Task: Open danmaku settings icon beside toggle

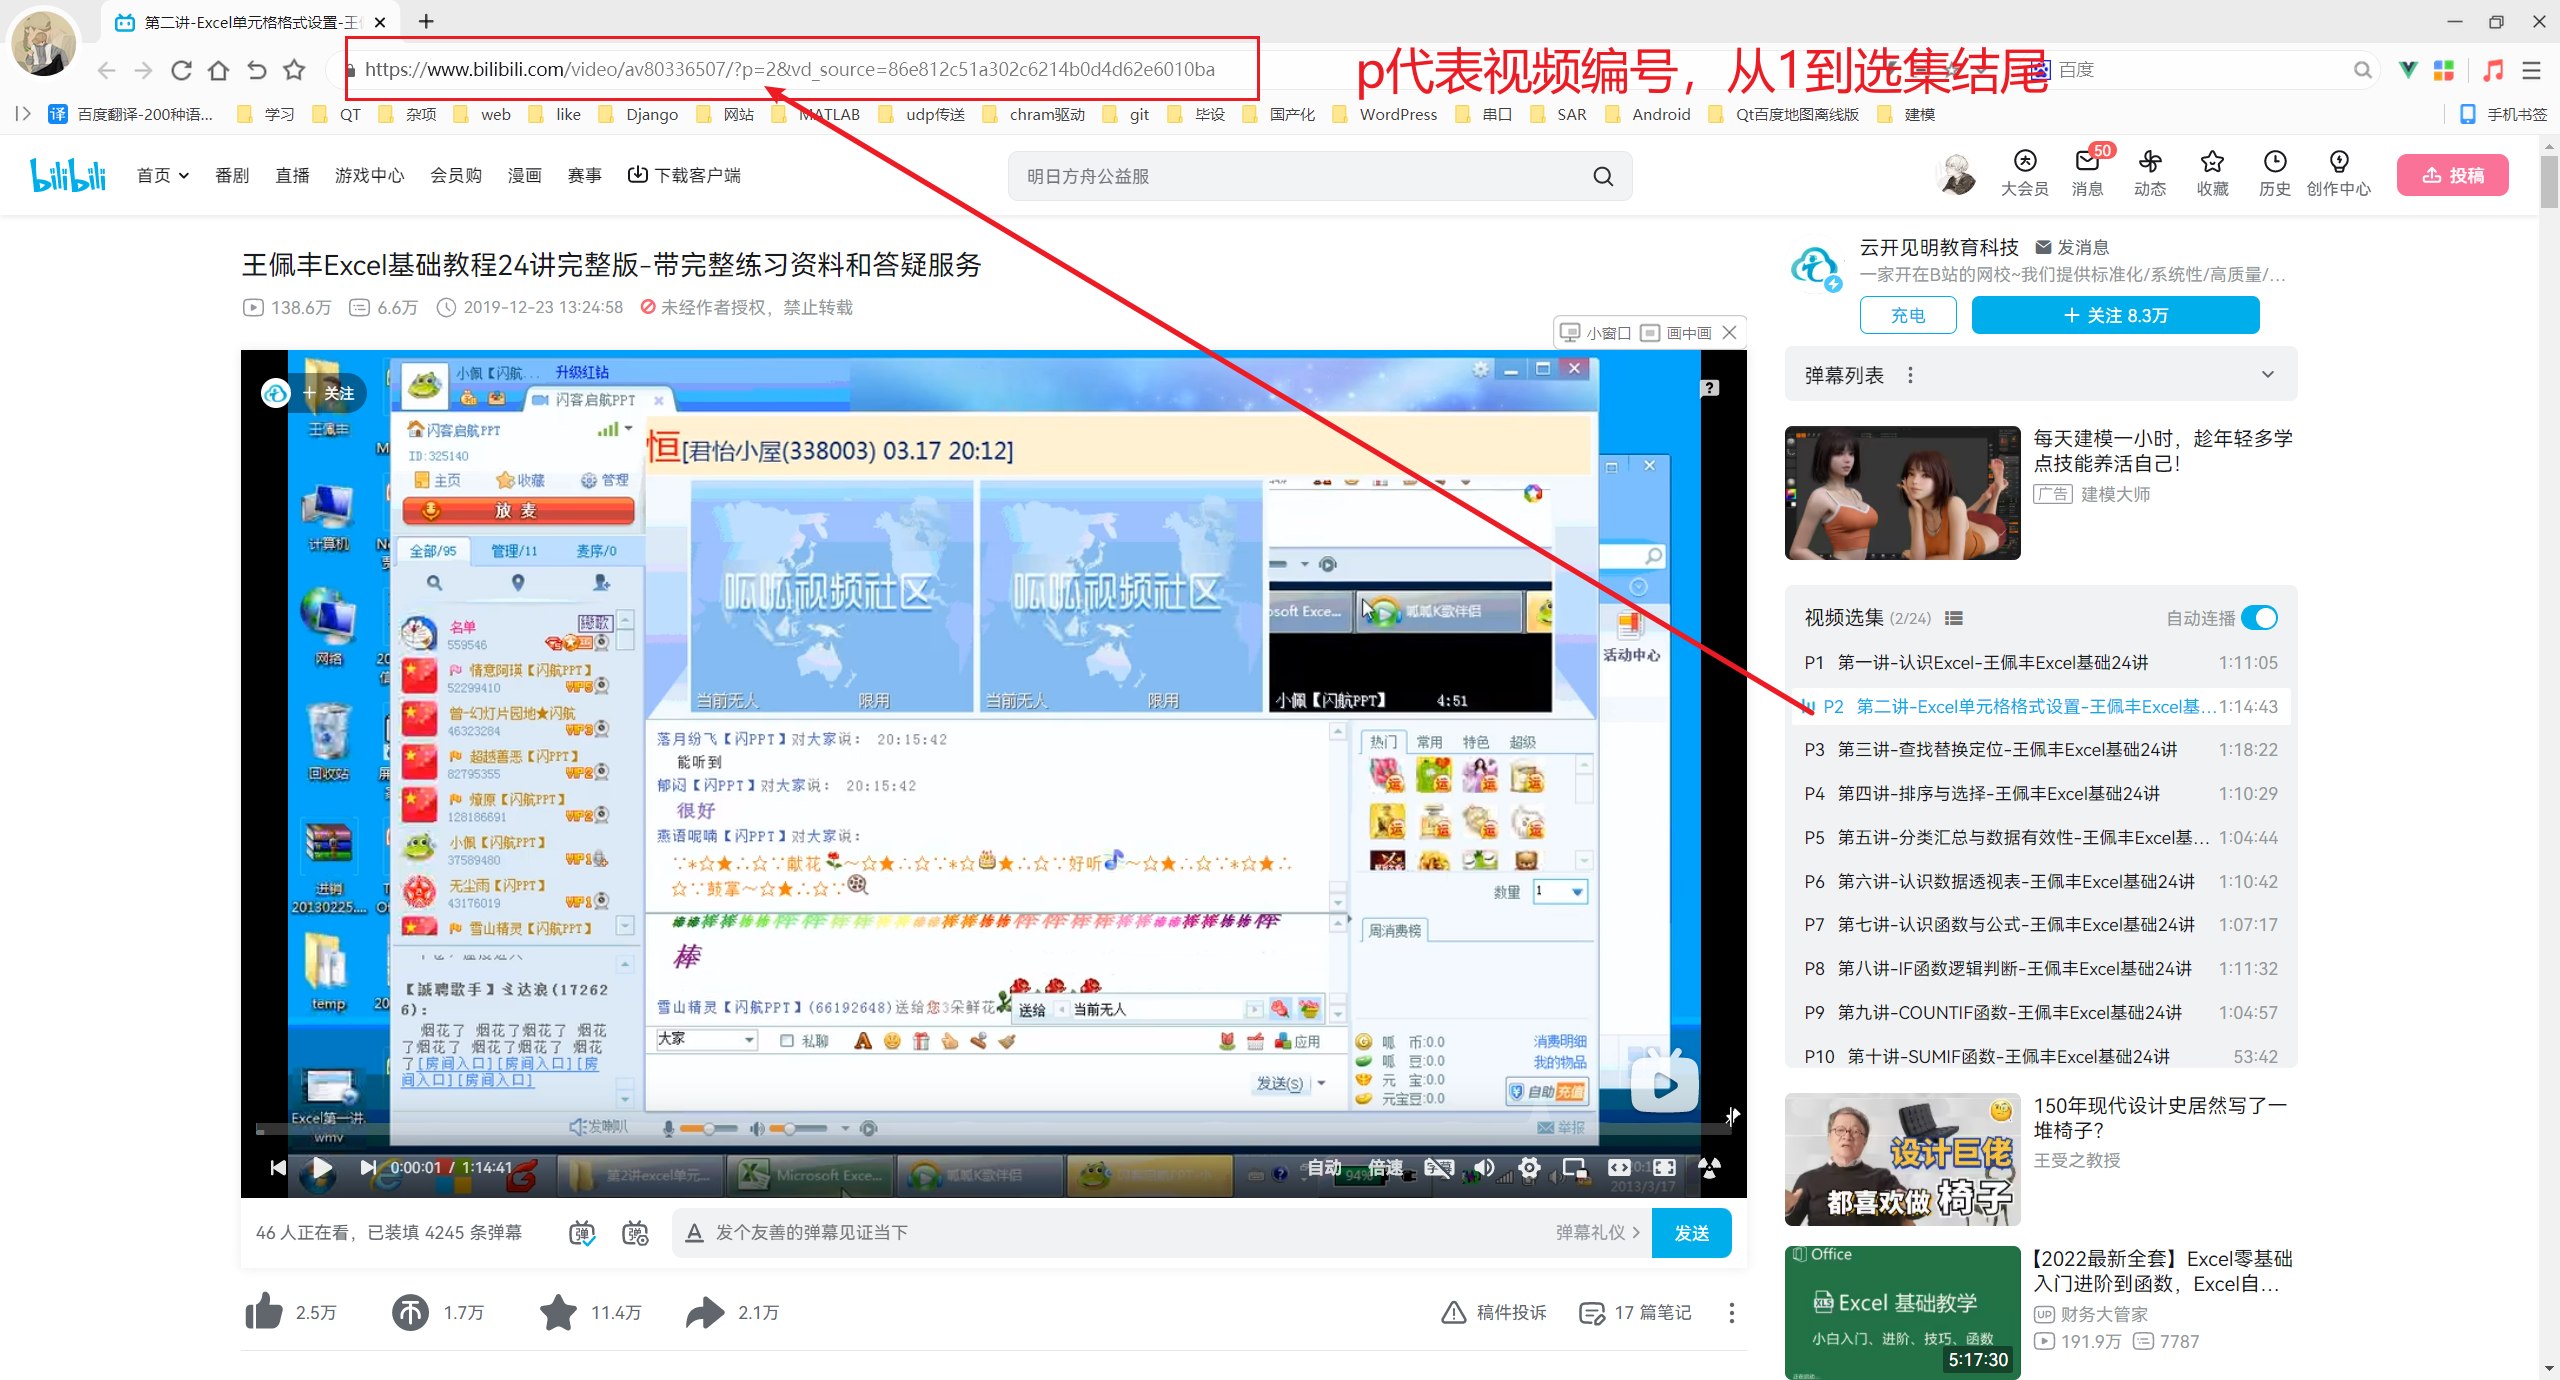Action: [x=635, y=1233]
